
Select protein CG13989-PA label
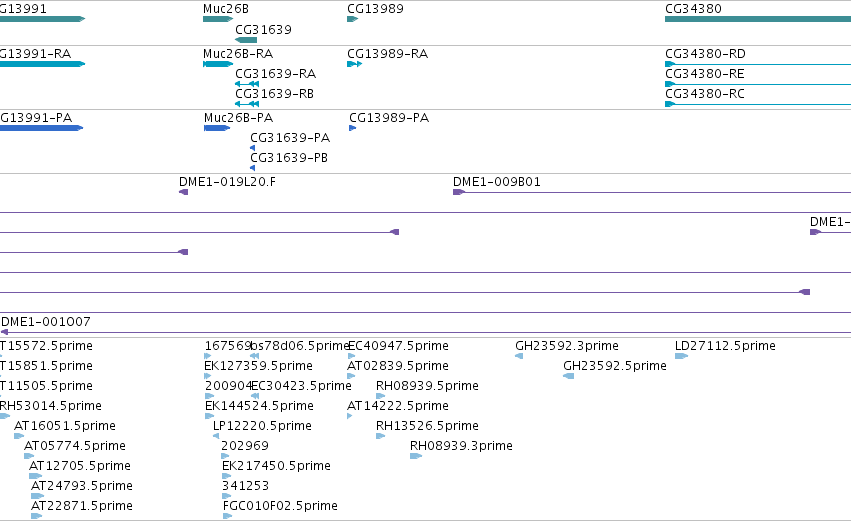(389, 118)
